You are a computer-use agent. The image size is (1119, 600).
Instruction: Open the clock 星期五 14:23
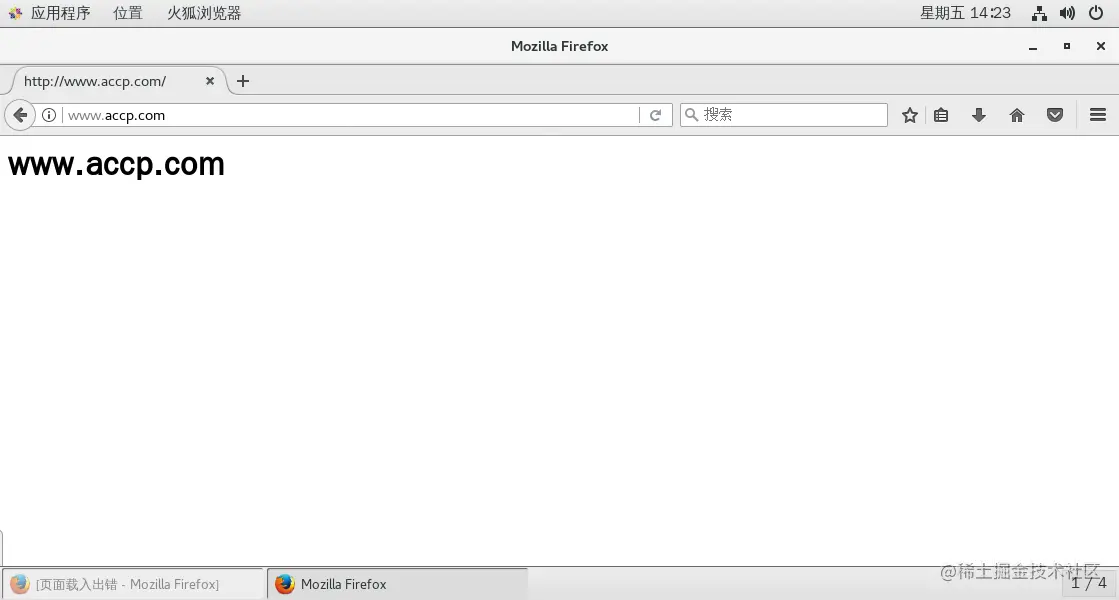coord(965,13)
